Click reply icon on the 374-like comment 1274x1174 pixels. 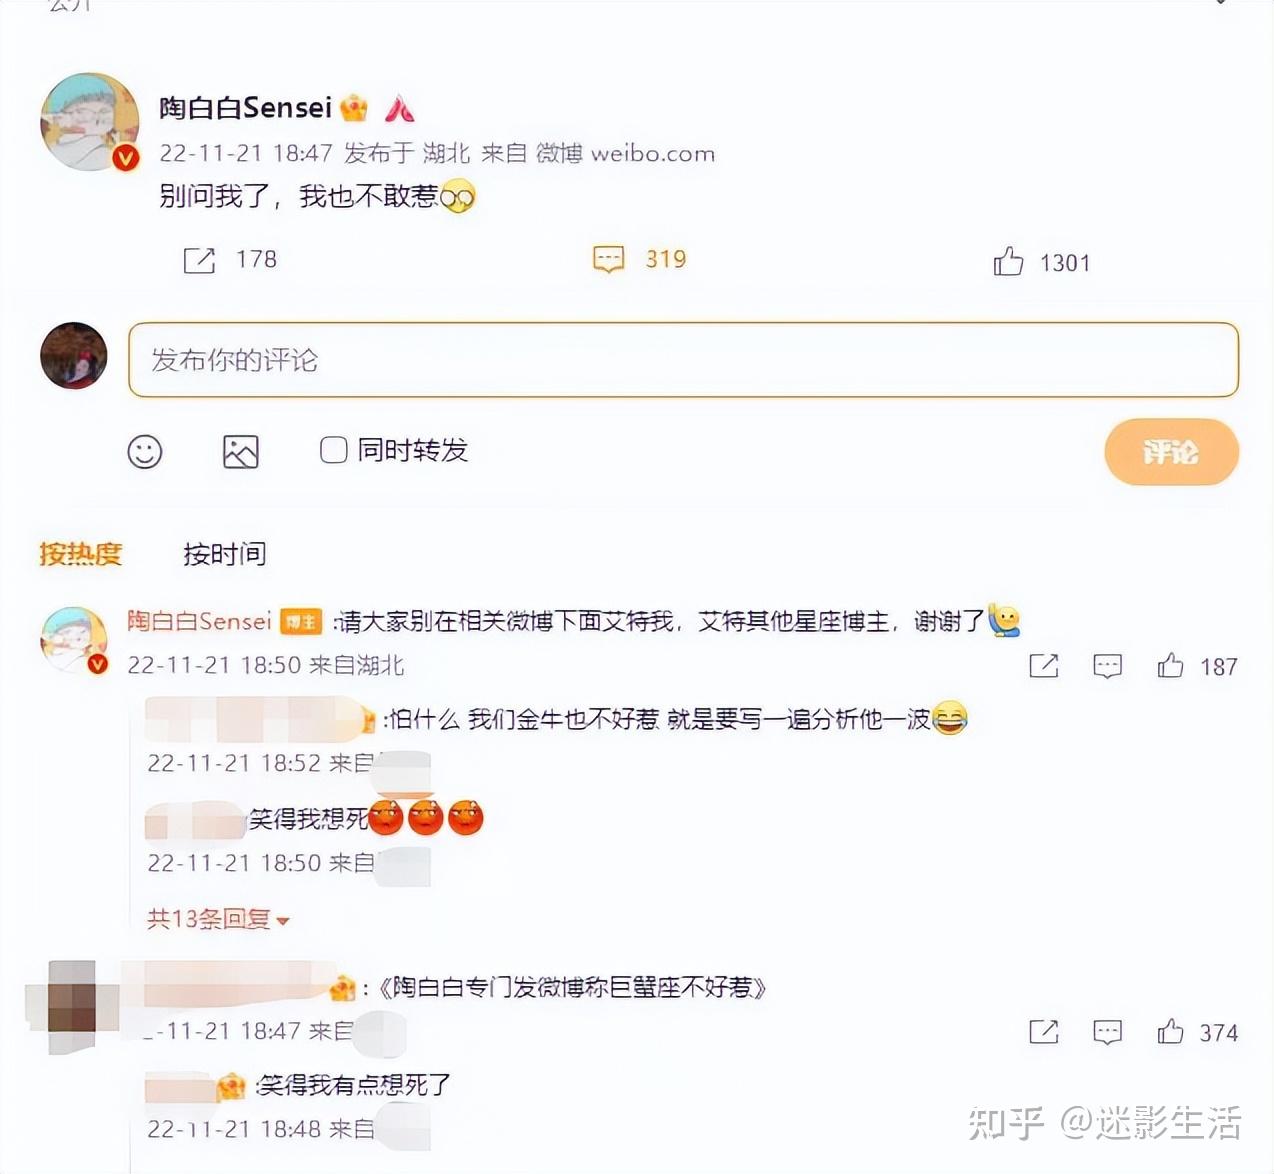[1107, 1032]
